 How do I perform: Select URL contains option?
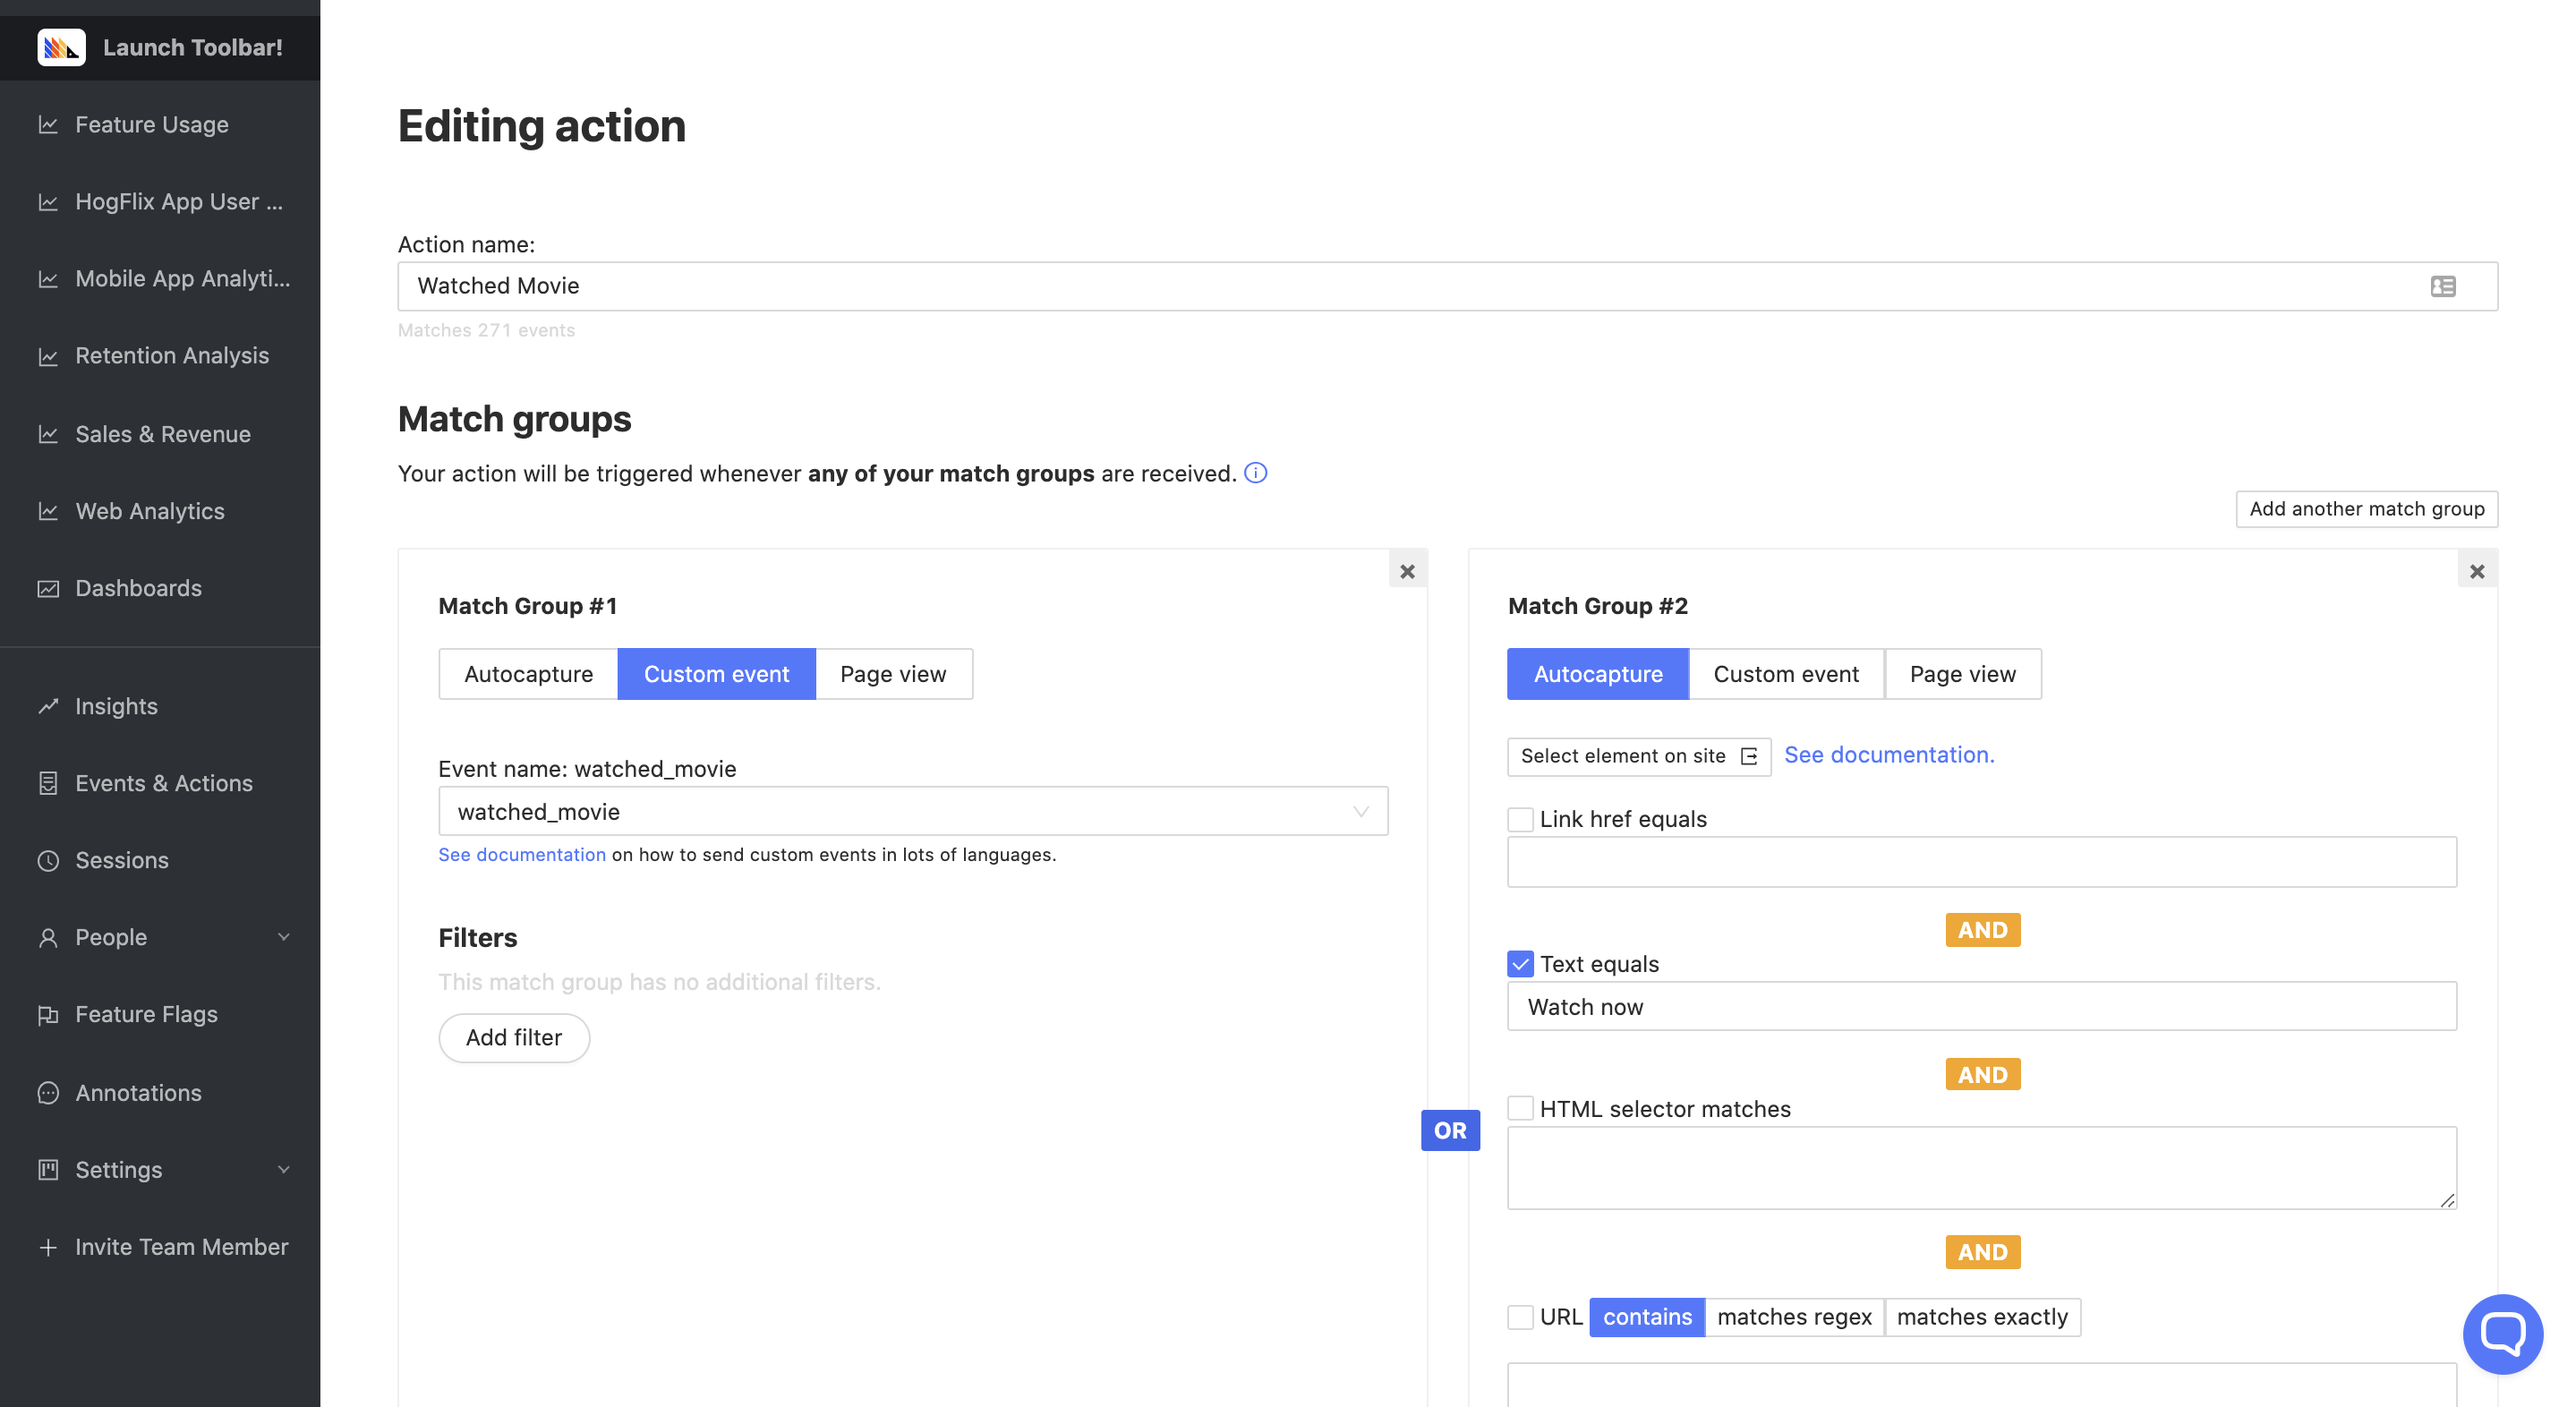1647,1317
